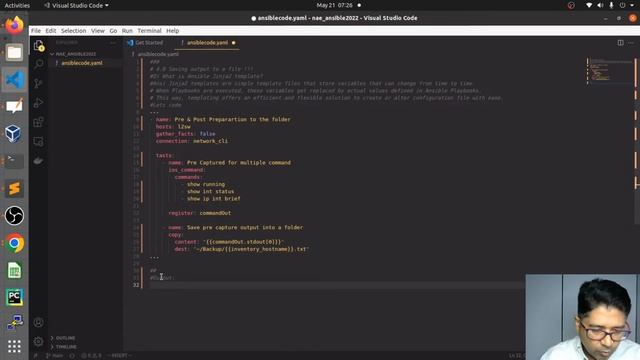Open the Run and Debug view

(x=38, y=103)
